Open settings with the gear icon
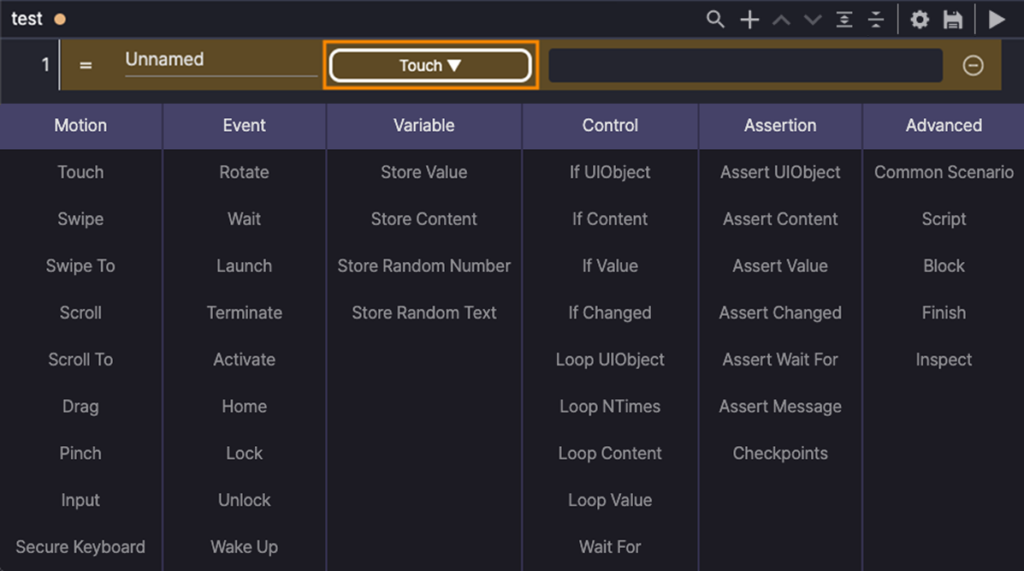The width and height of the screenshot is (1024, 571). point(919,19)
